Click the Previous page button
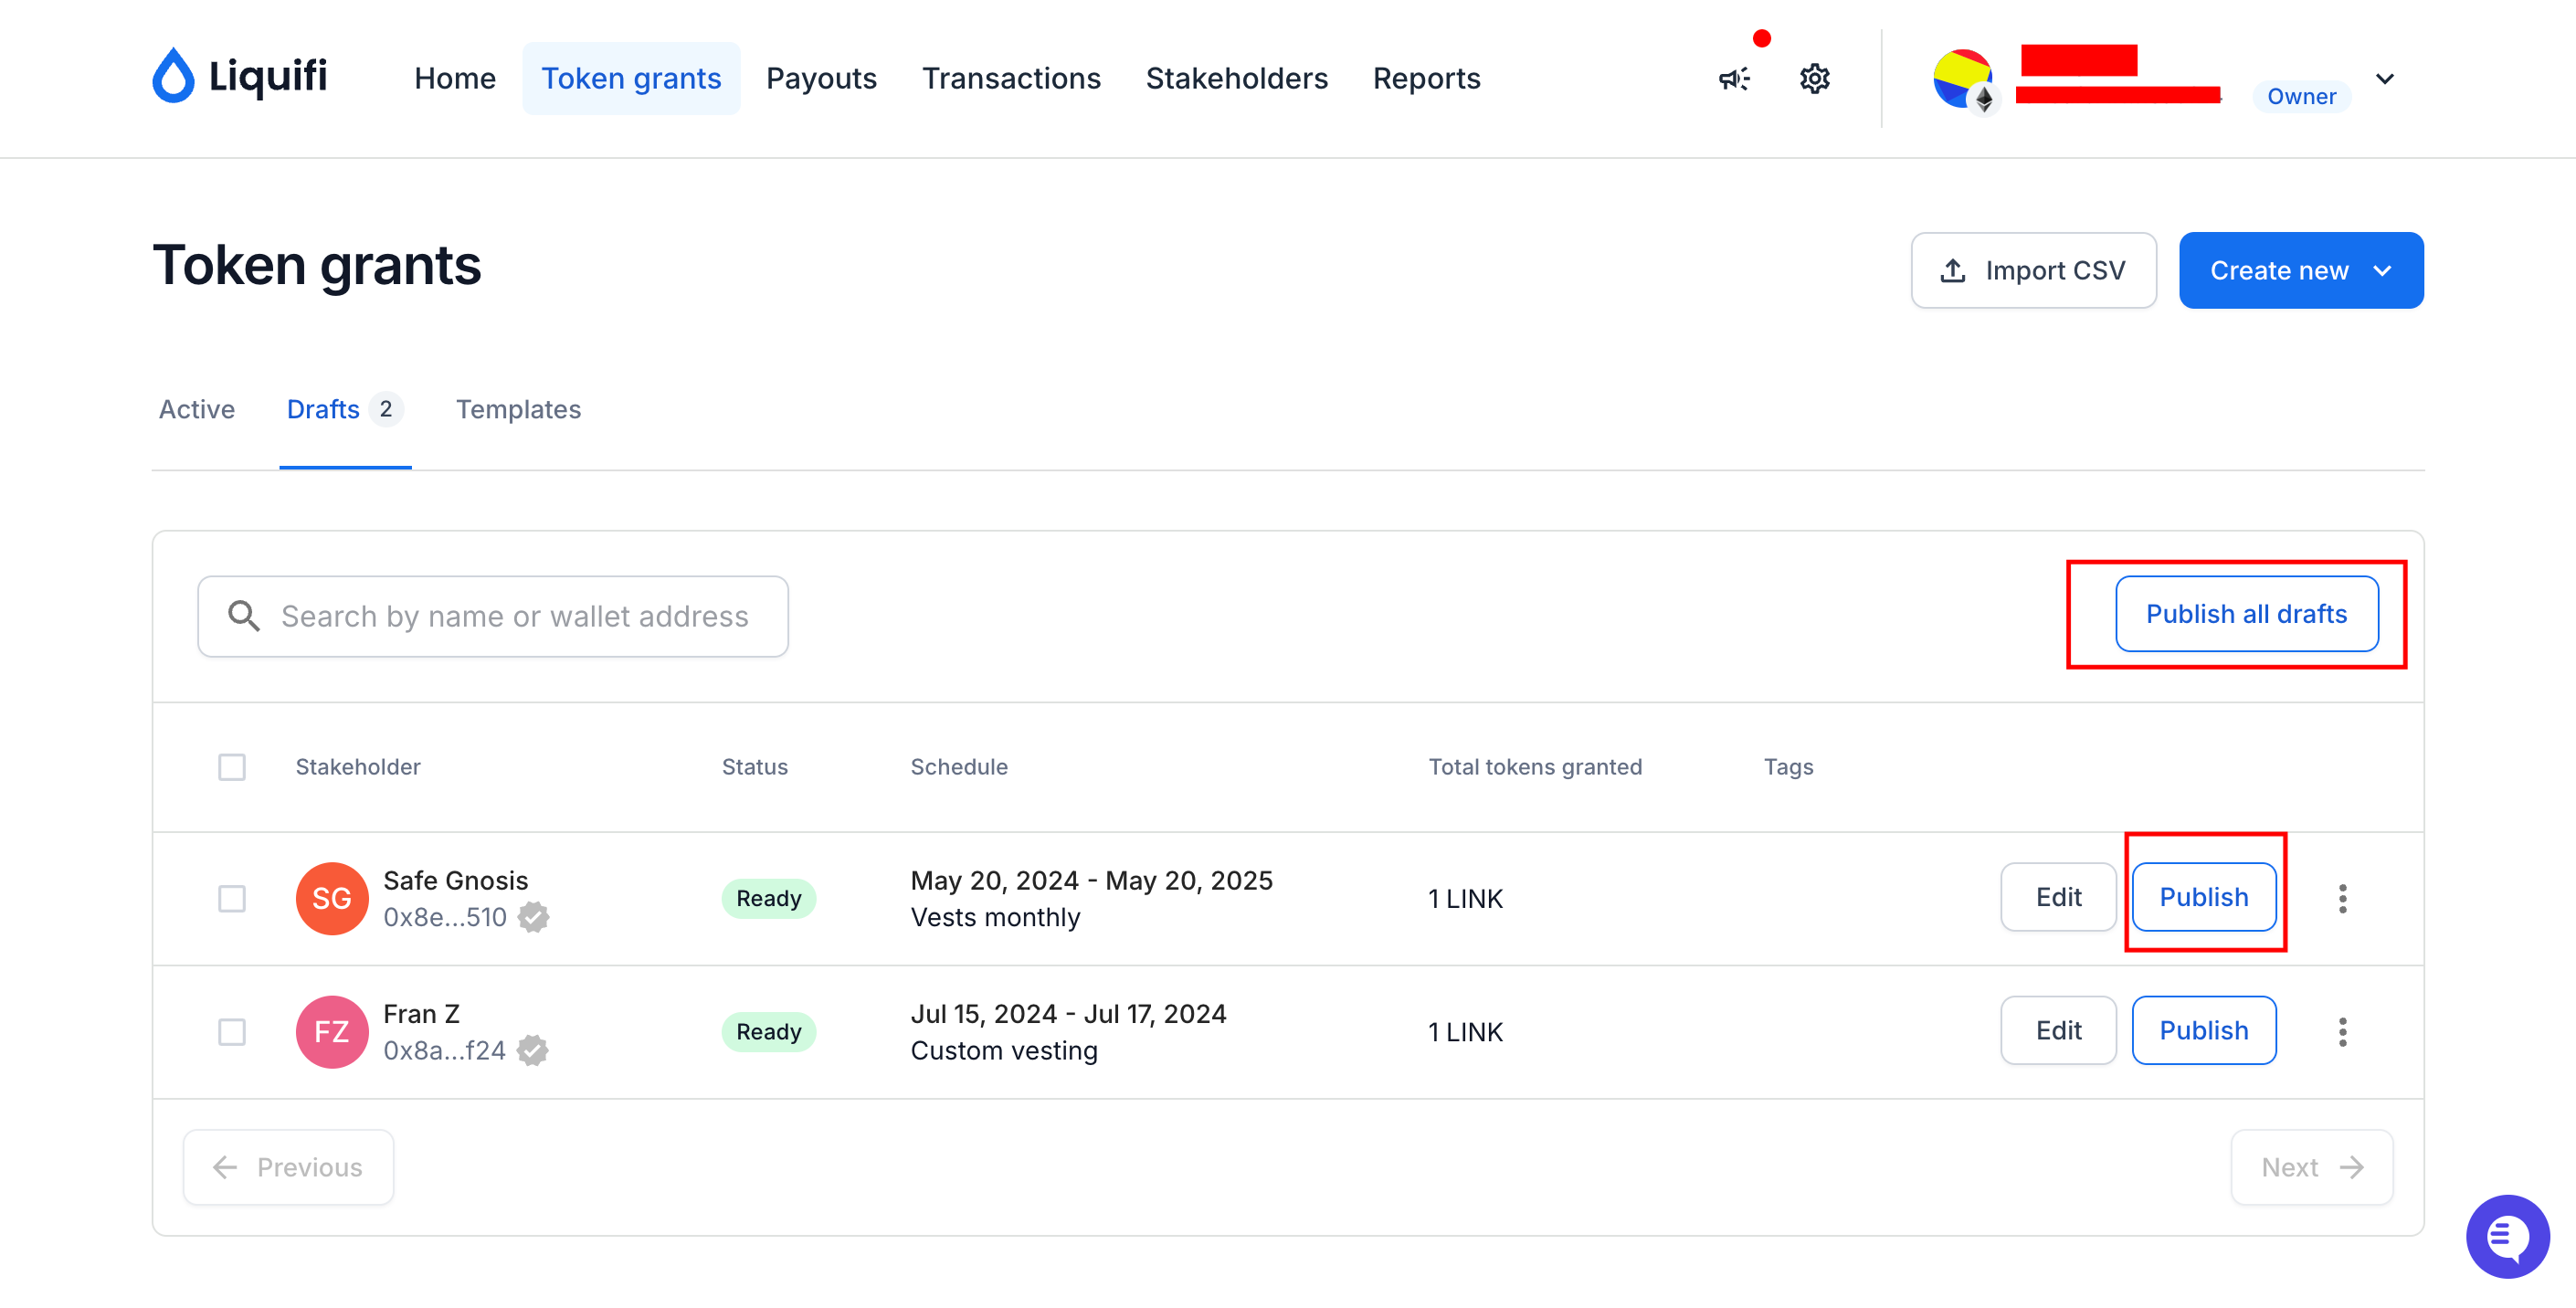The width and height of the screenshot is (2576, 1308). pyautogui.click(x=289, y=1167)
